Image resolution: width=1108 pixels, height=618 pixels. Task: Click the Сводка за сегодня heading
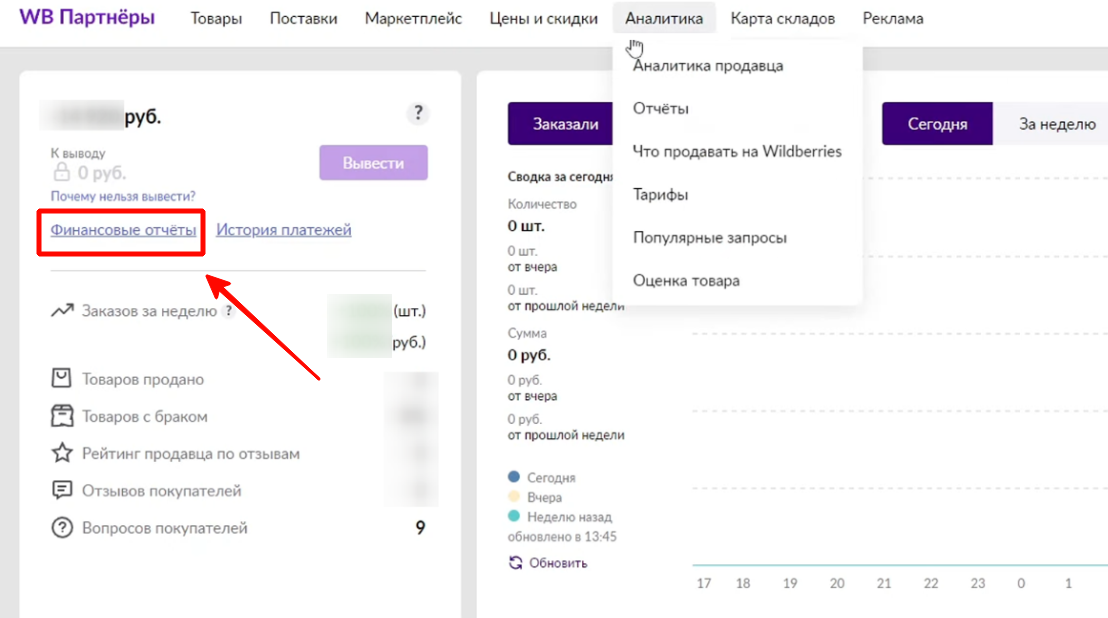(x=560, y=177)
